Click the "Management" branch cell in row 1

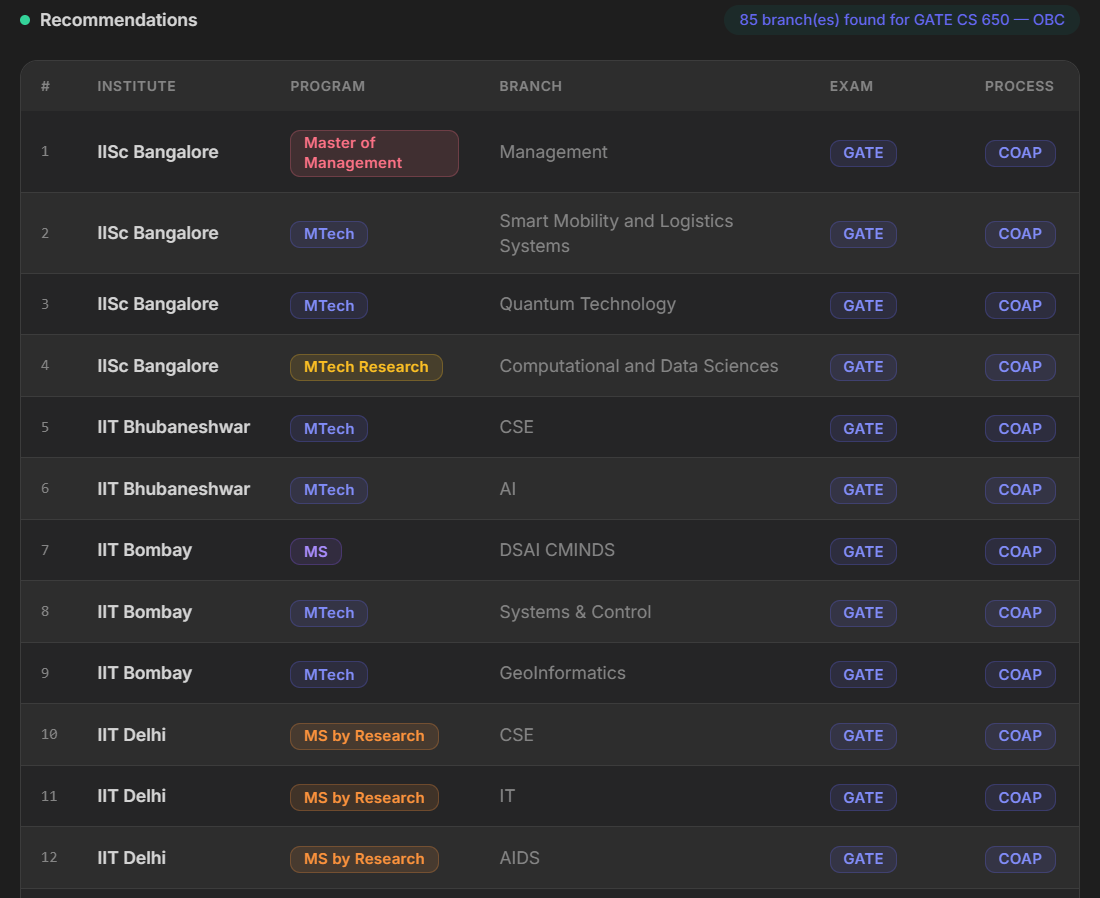click(x=554, y=152)
